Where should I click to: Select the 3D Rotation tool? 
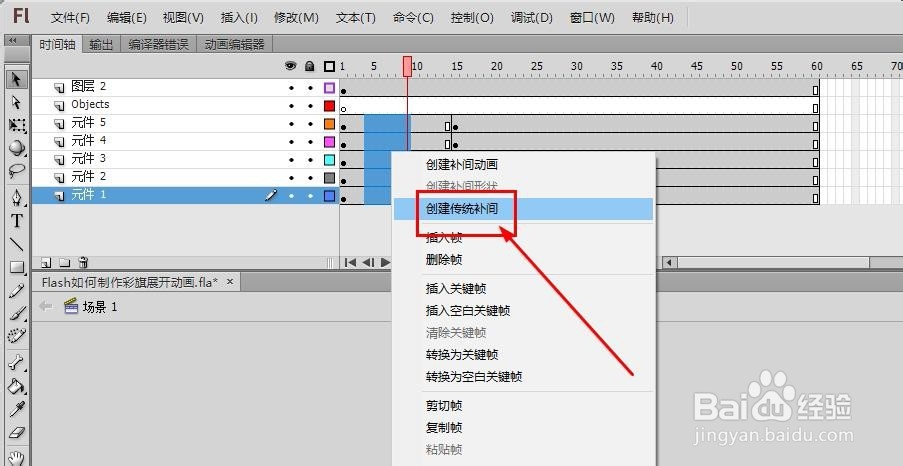point(17,148)
